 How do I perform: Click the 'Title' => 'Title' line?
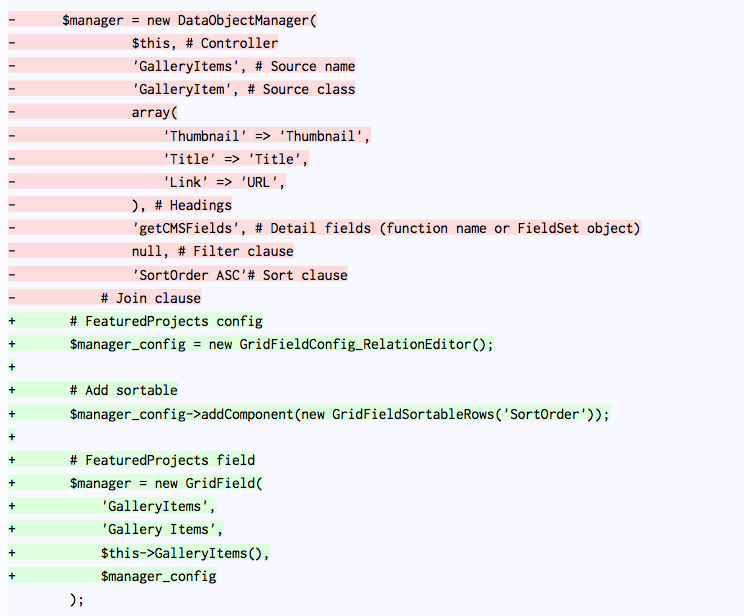(x=236, y=159)
